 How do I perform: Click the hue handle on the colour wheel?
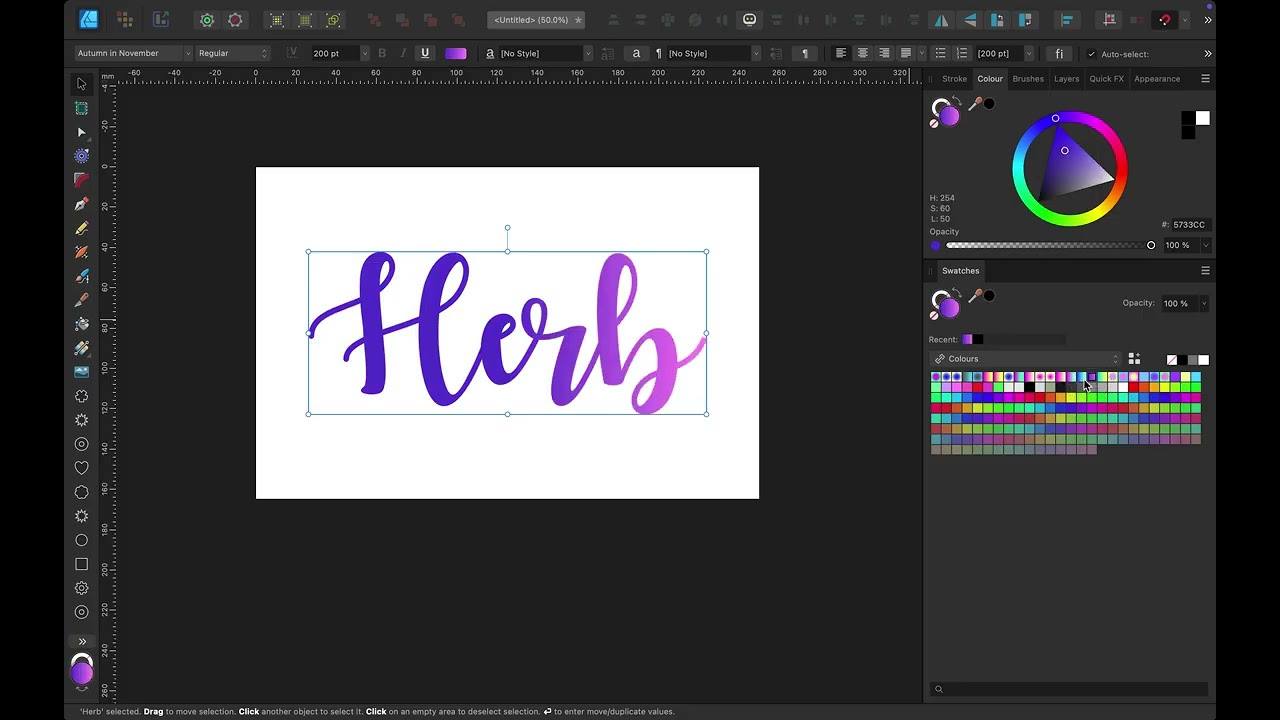pos(1055,118)
